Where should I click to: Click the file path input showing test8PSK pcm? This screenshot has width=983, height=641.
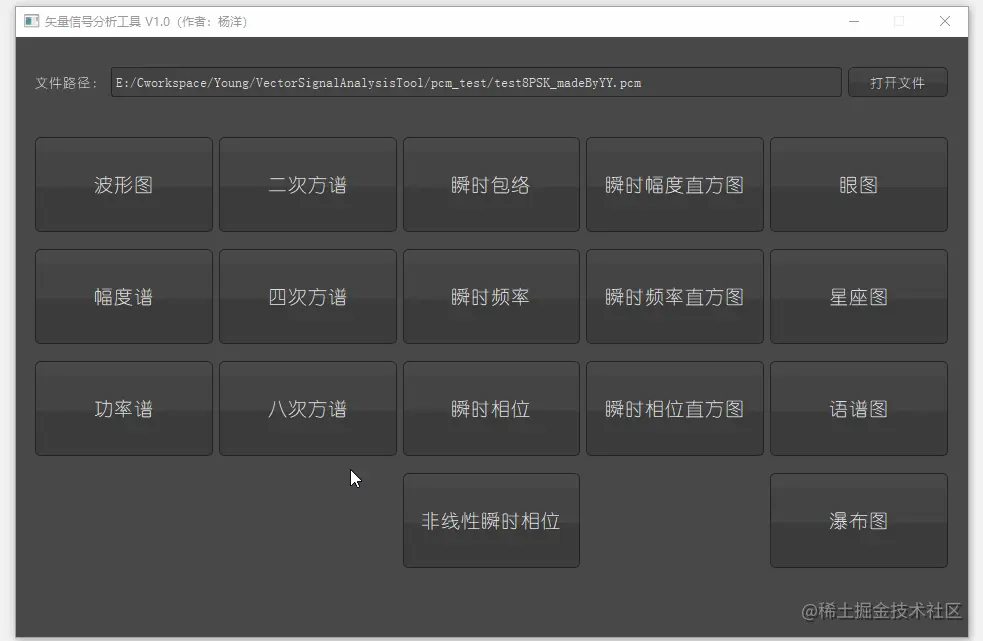pyautogui.click(x=474, y=82)
